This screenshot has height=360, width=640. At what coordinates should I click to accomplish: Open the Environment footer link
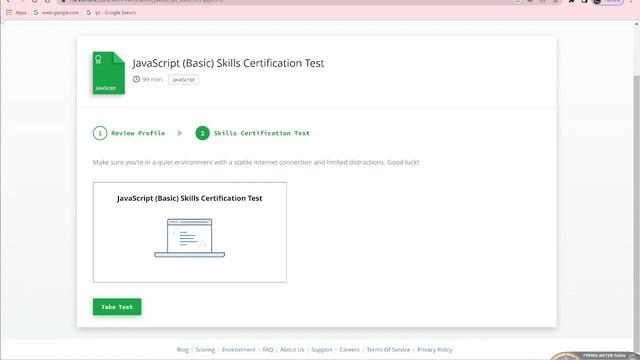pos(239,350)
